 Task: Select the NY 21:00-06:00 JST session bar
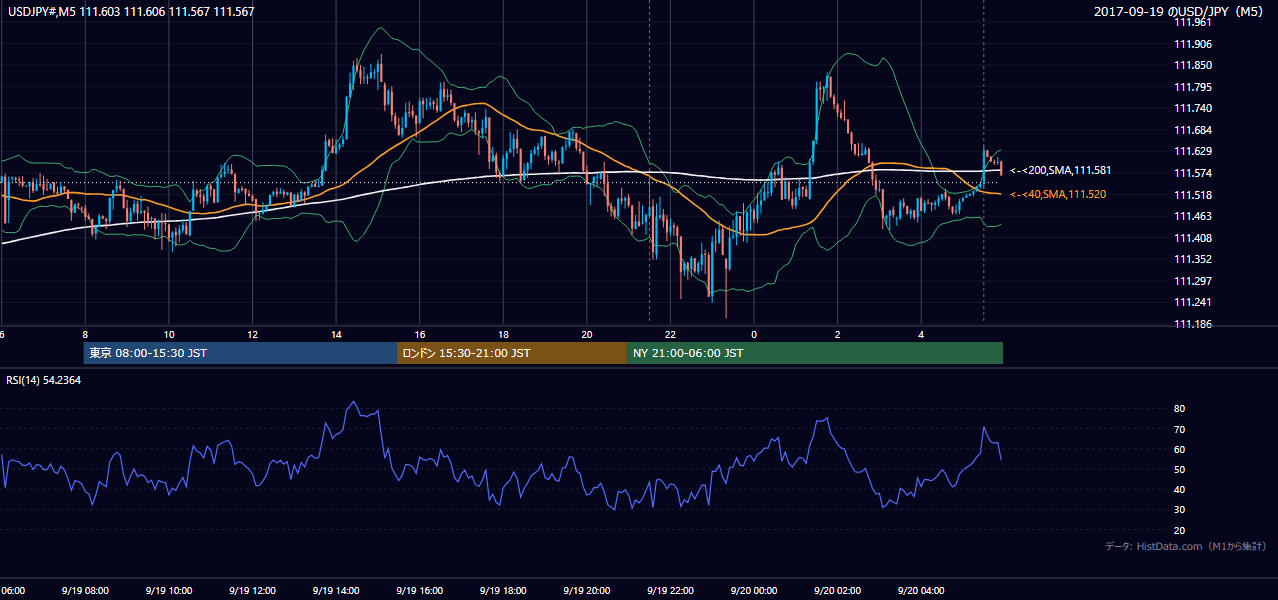click(815, 353)
